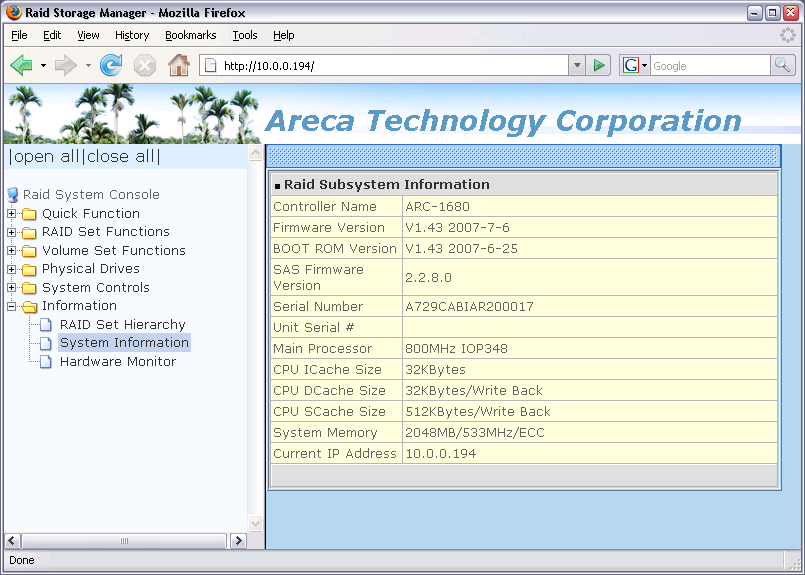Image resolution: width=805 pixels, height=575 pixels.
Task: Open the Google search engine selector icon
Action: coord(635,65)
